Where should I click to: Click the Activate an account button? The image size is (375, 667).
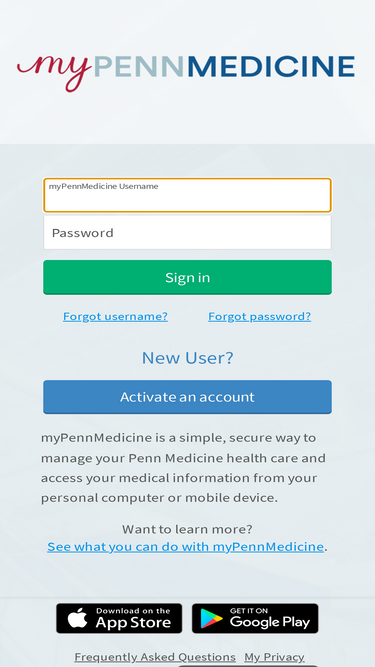pos(188,397)
